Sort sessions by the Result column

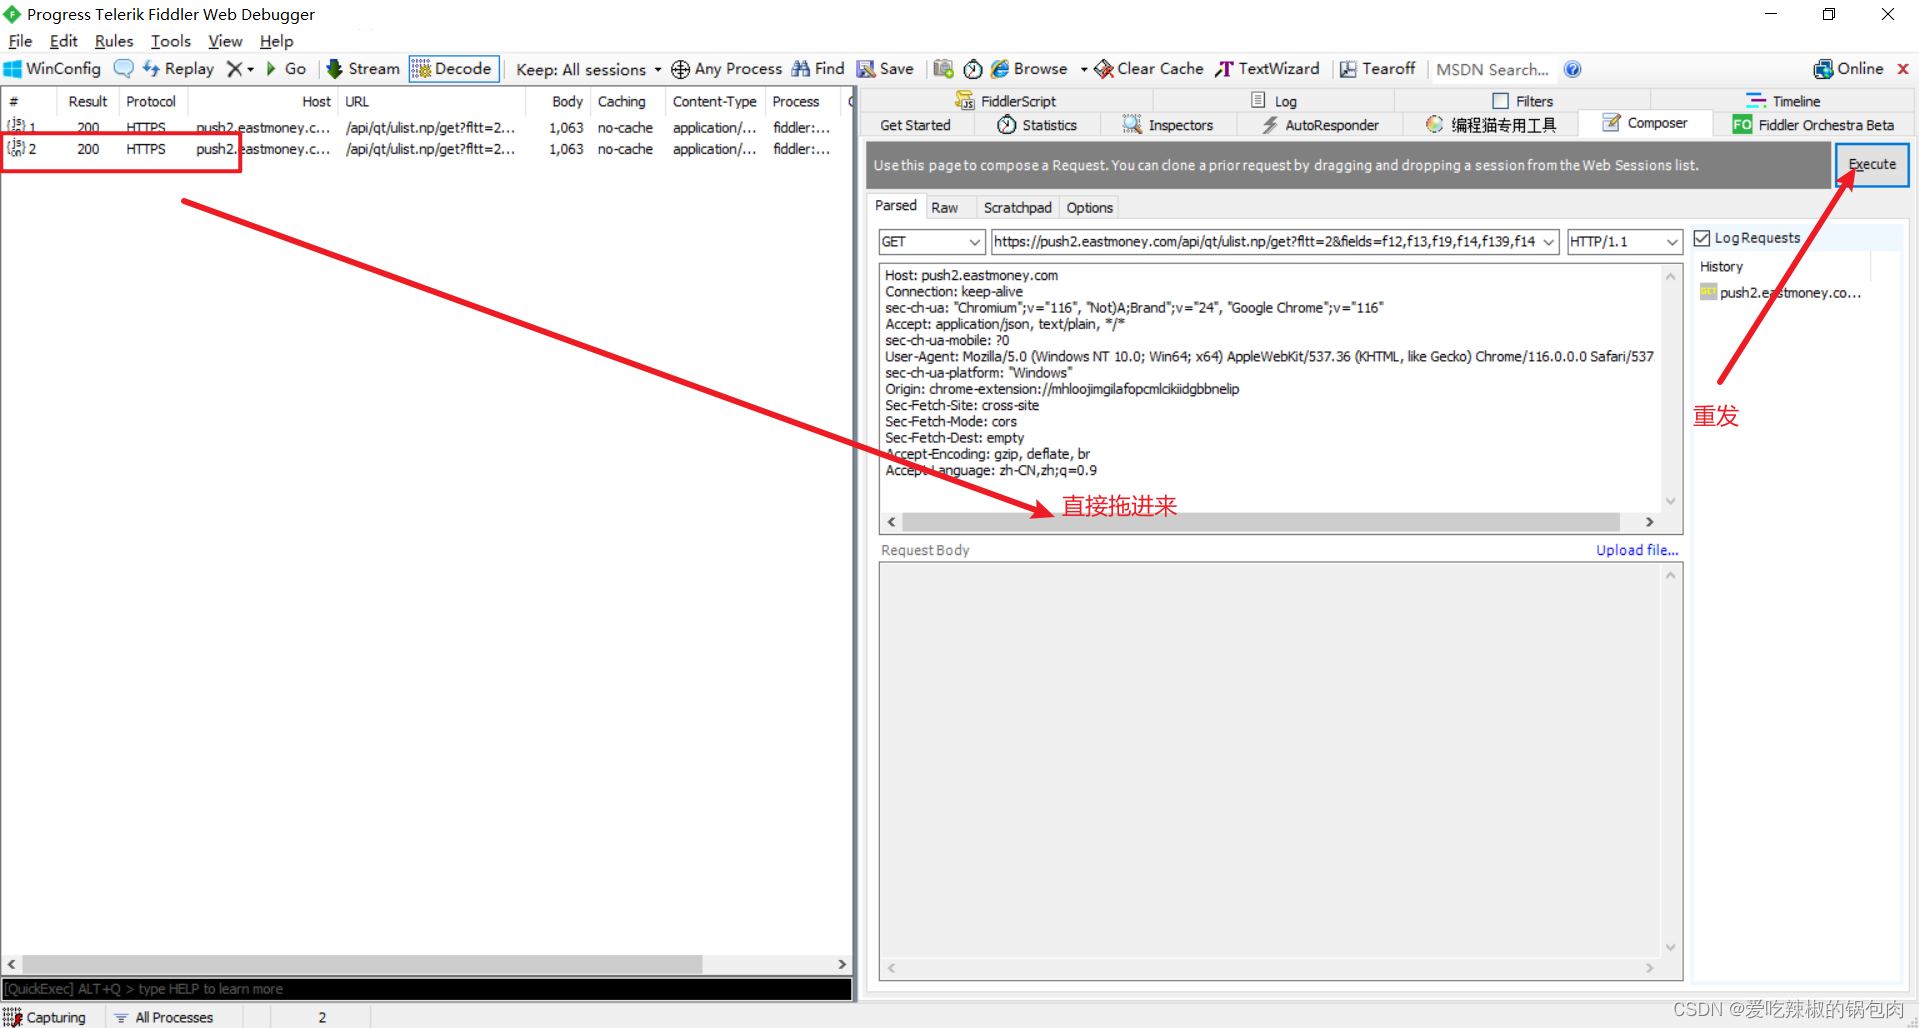pos(88,101)
